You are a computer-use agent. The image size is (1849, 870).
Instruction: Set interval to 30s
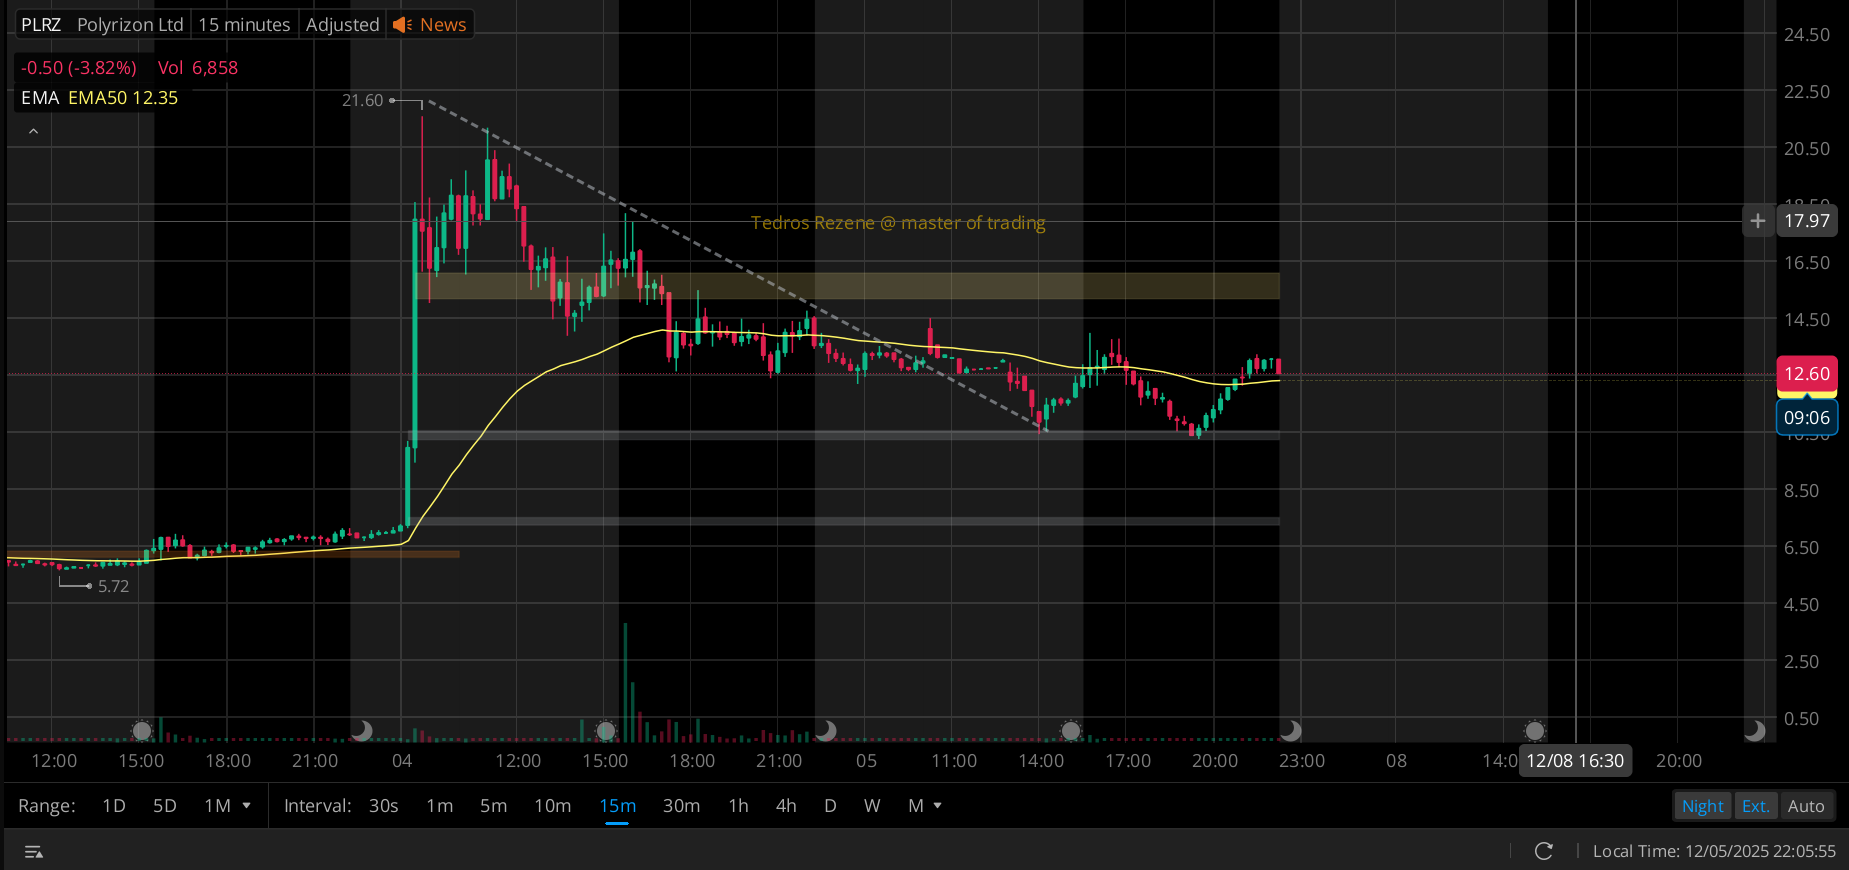(x=384, y=806)
